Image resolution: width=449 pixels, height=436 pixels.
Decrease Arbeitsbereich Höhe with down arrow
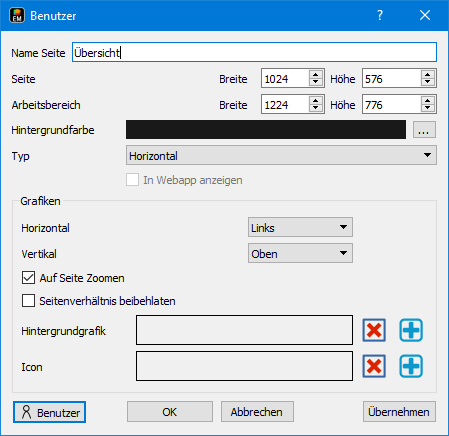tap(427, 108)
